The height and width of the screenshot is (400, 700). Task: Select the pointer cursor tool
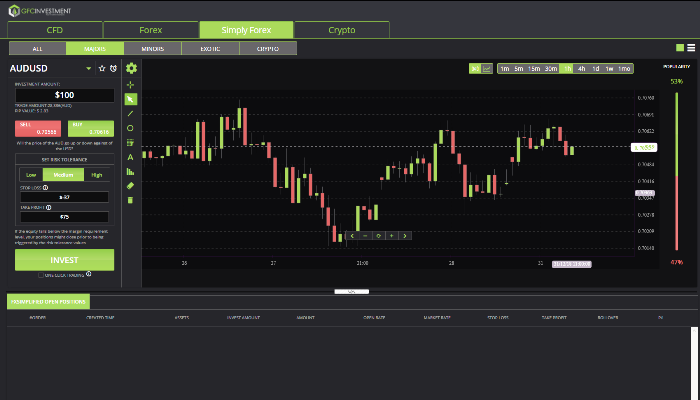(x=130, y=99)
